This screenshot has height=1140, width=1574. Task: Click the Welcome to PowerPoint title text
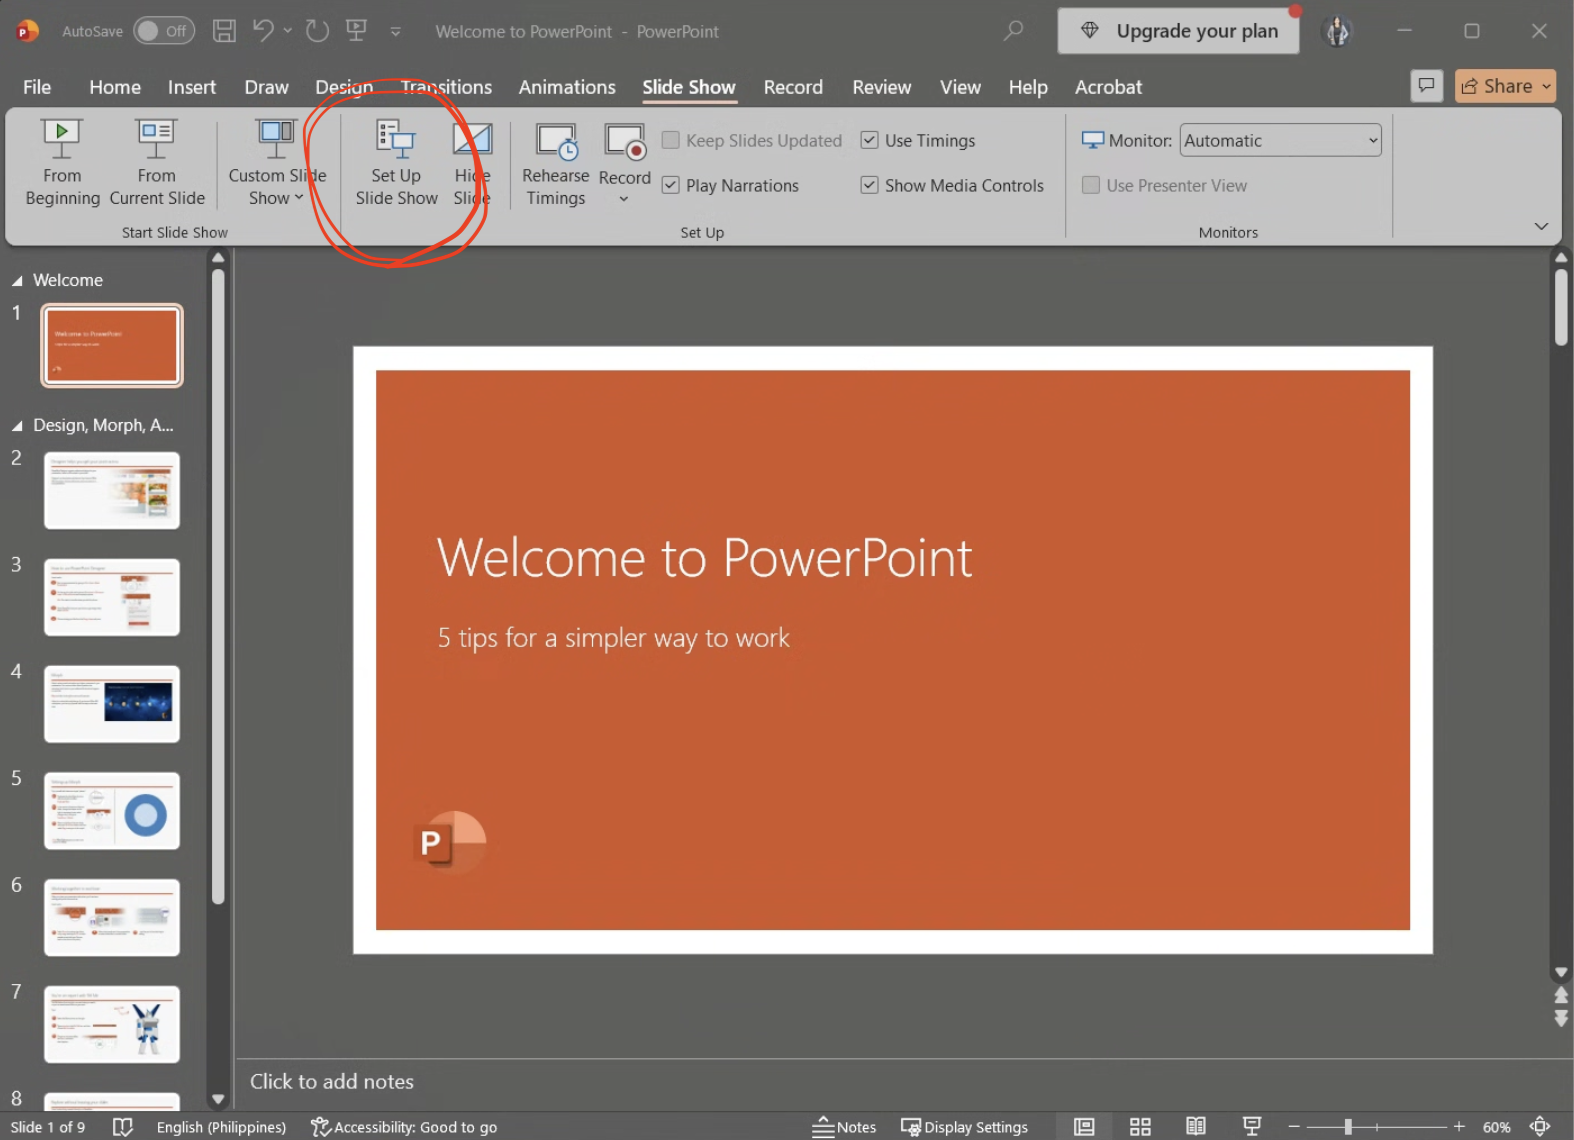click(x=704, y=557)
